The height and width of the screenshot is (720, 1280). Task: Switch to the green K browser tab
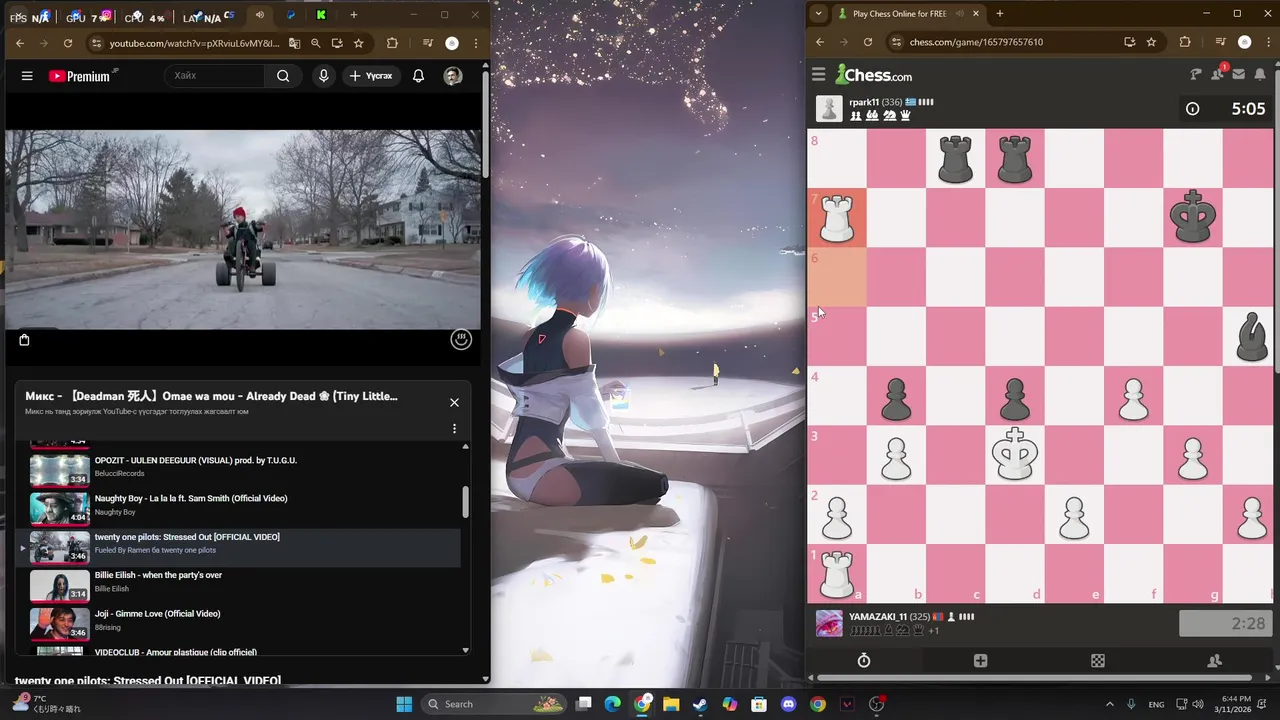tap(321, 15)
